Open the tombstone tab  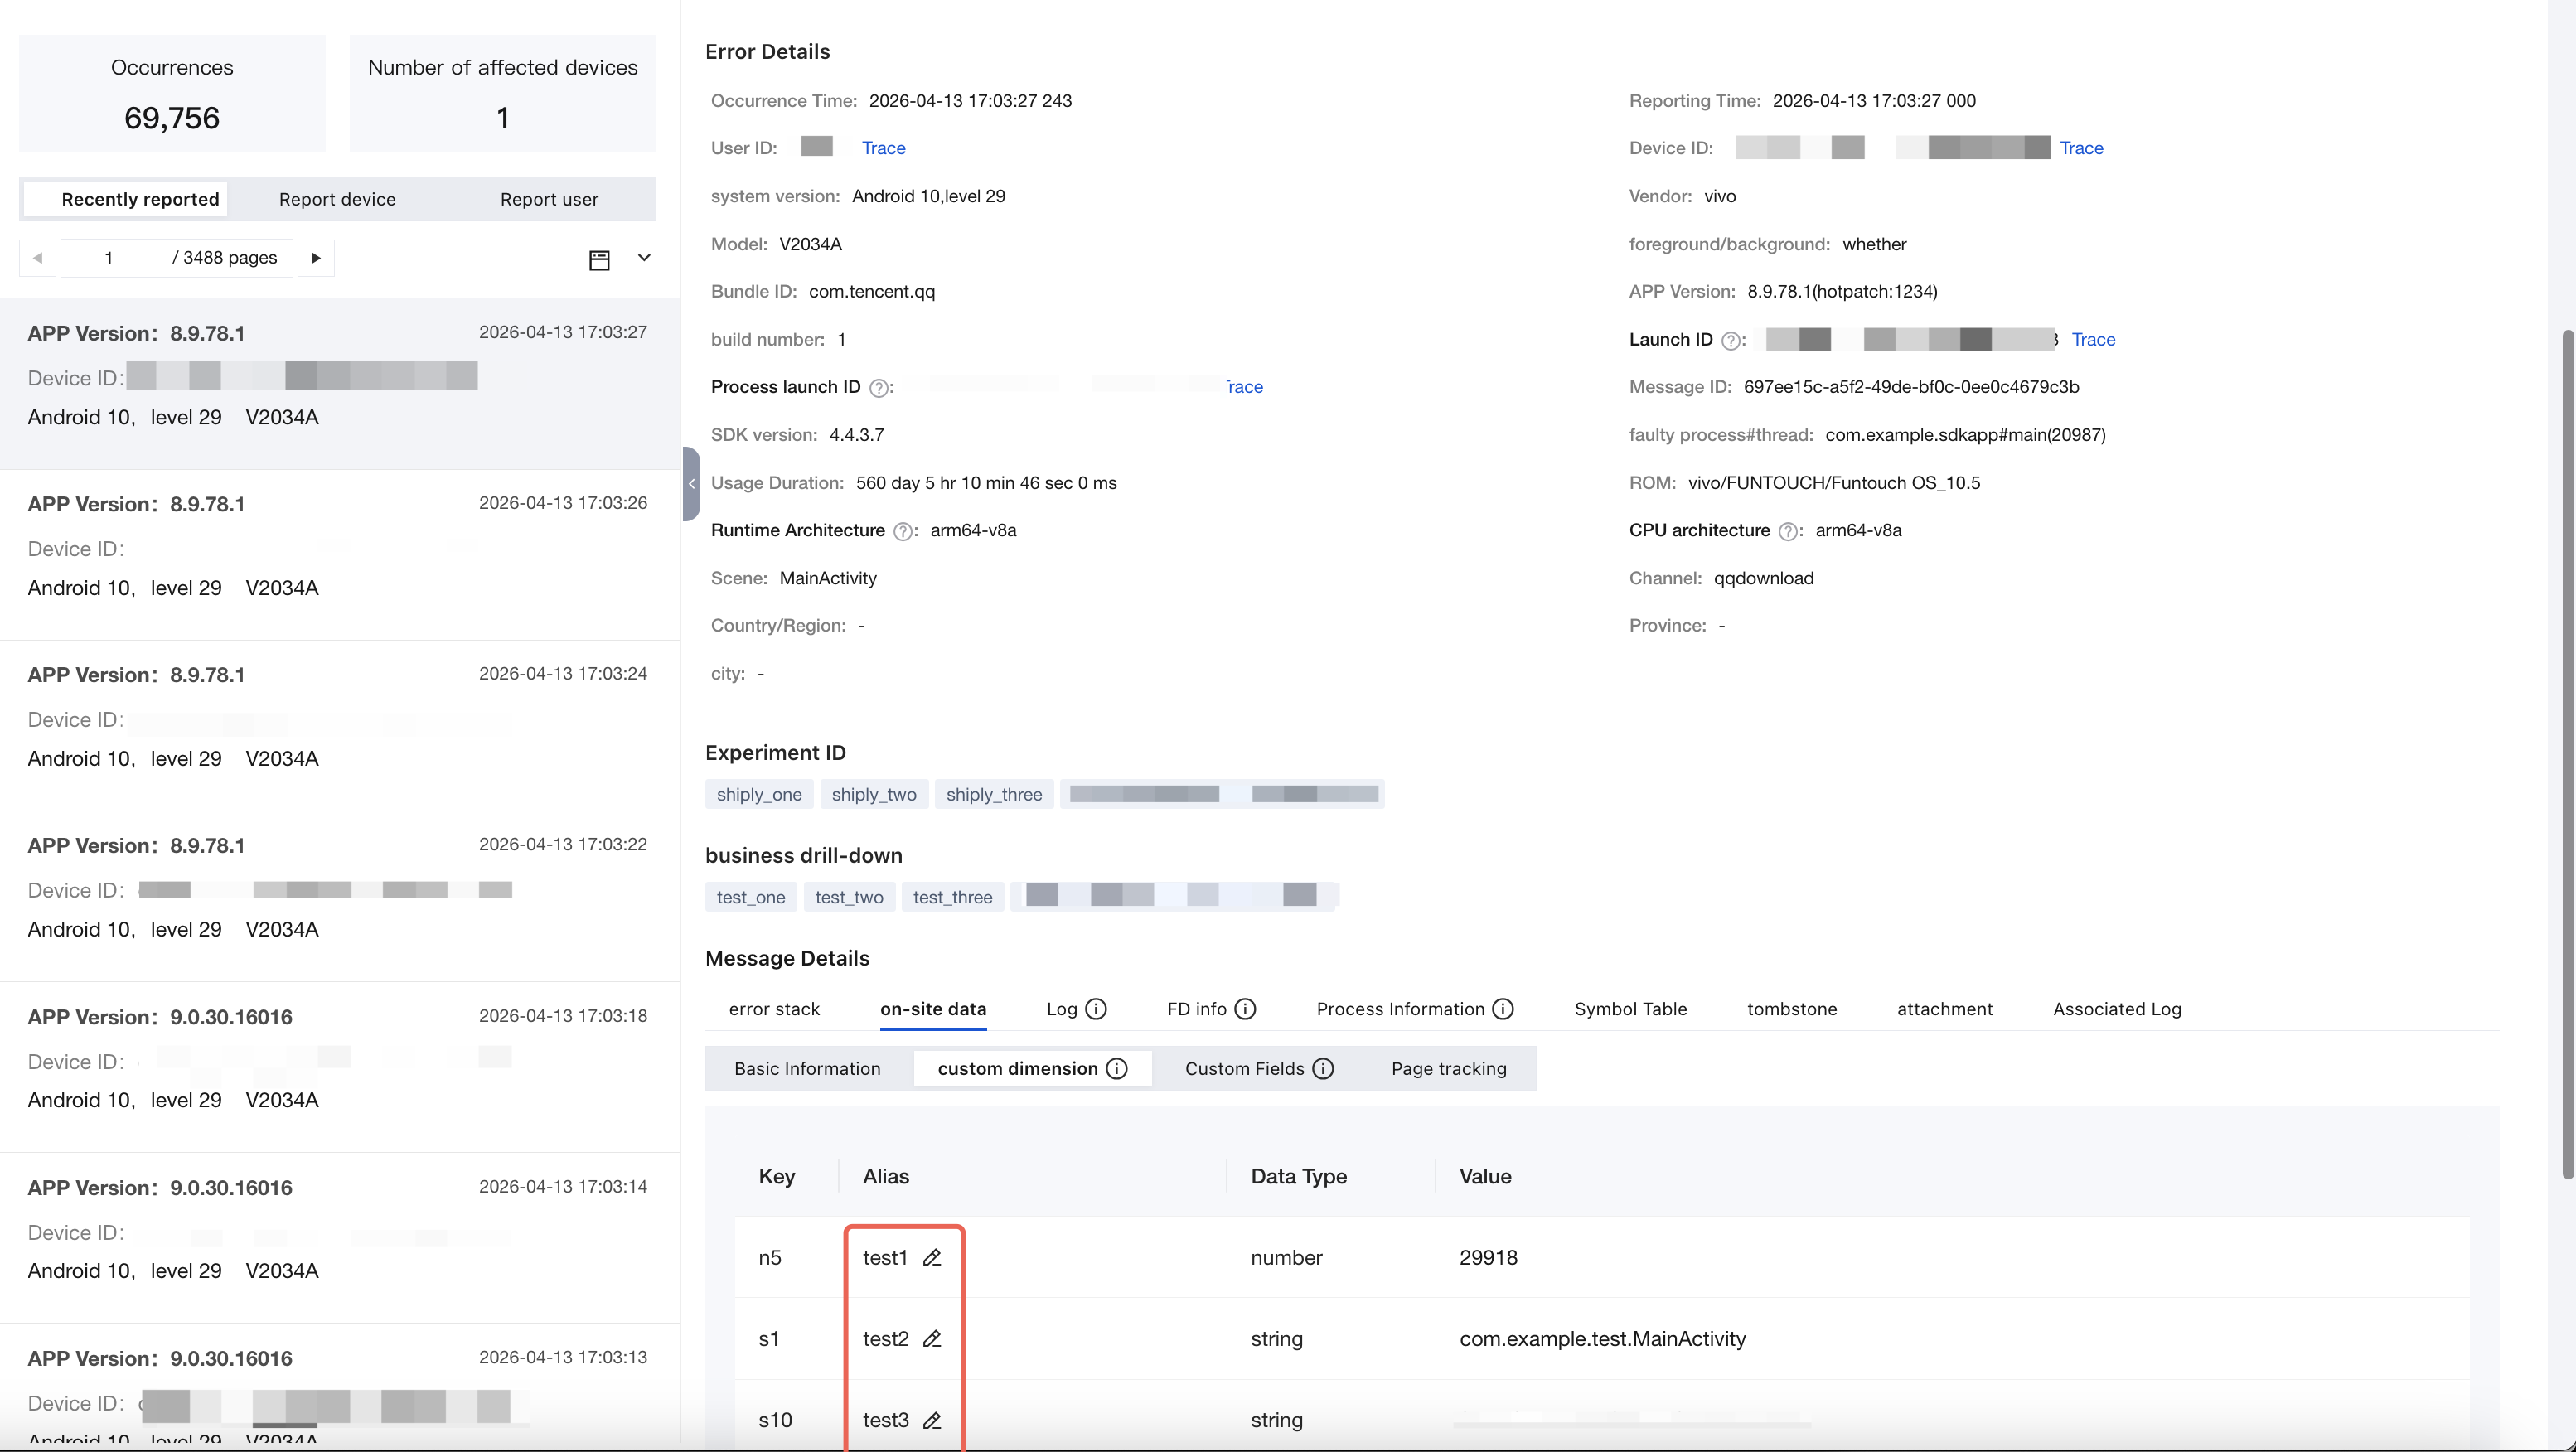tap(1791, 1009)
